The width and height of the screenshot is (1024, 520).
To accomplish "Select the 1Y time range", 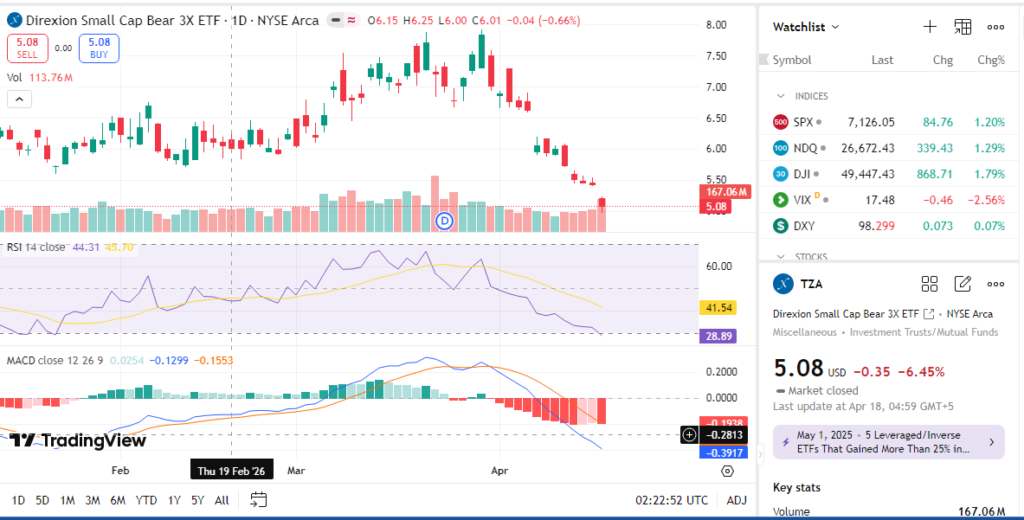I will coord(175,500).
